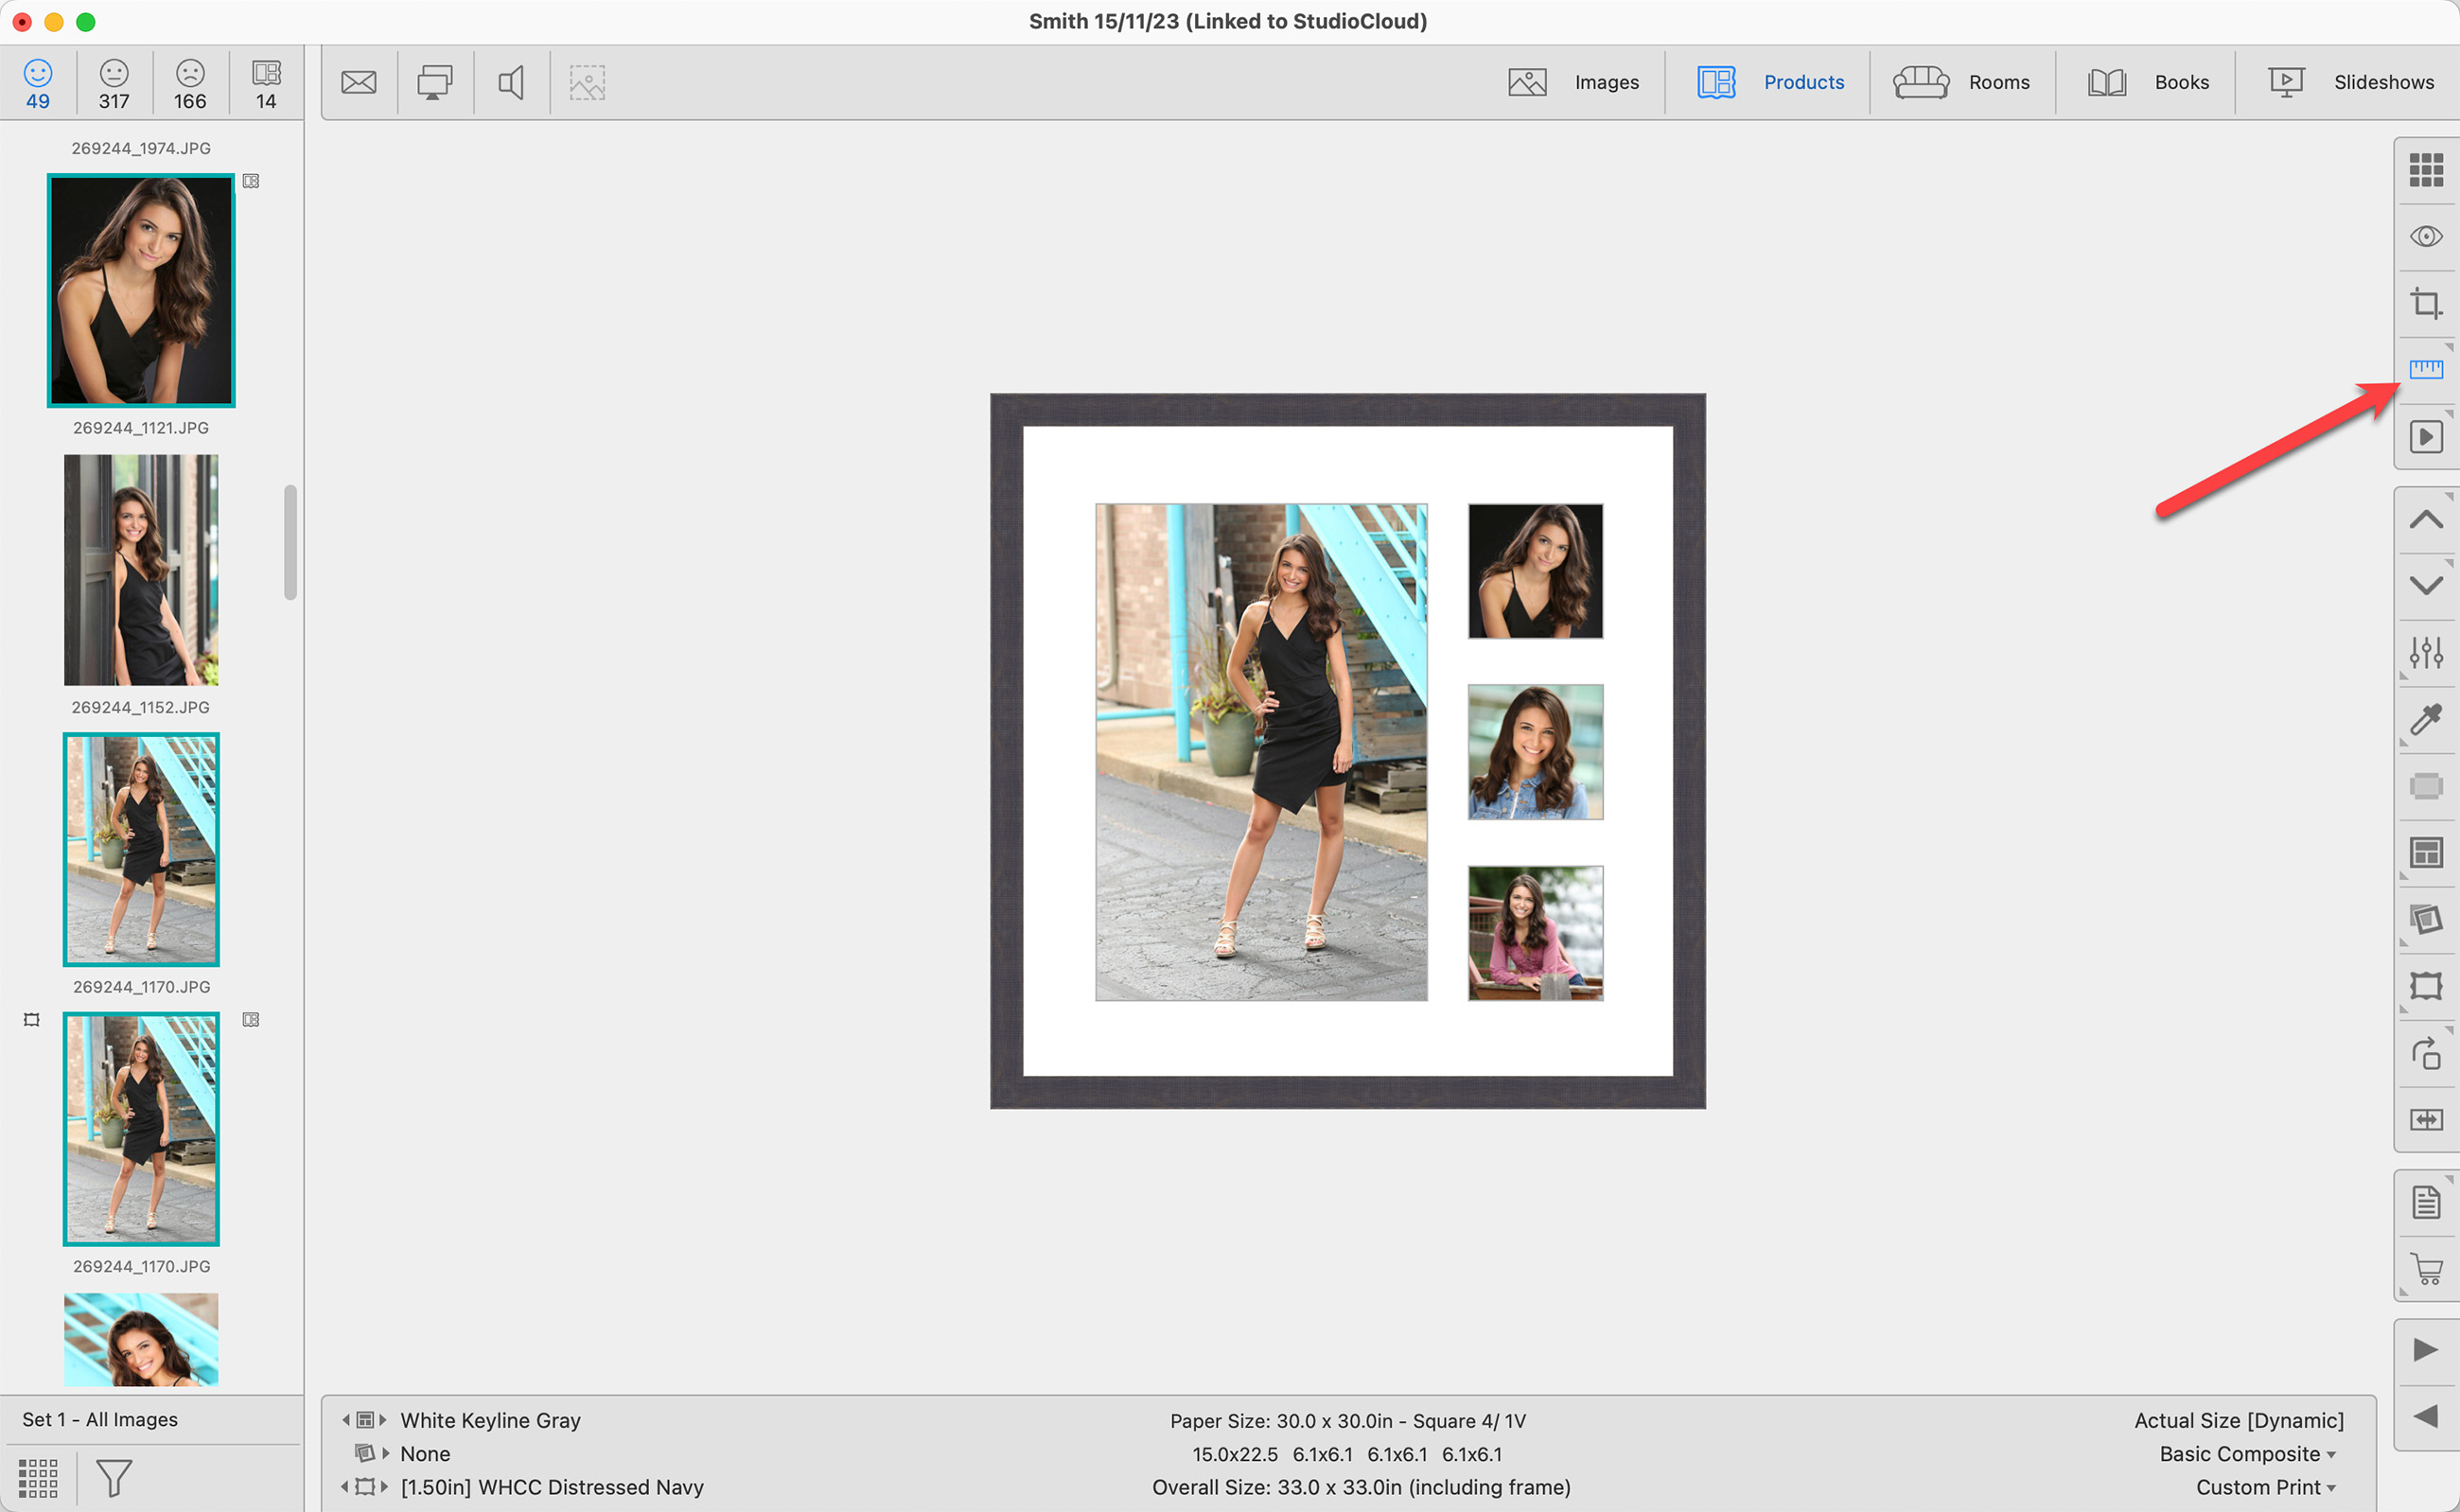Click the eyedropper color picker tool
Viewport: 2460px width, 1512px height.
pyautogui.click(x=2425, y=719)
